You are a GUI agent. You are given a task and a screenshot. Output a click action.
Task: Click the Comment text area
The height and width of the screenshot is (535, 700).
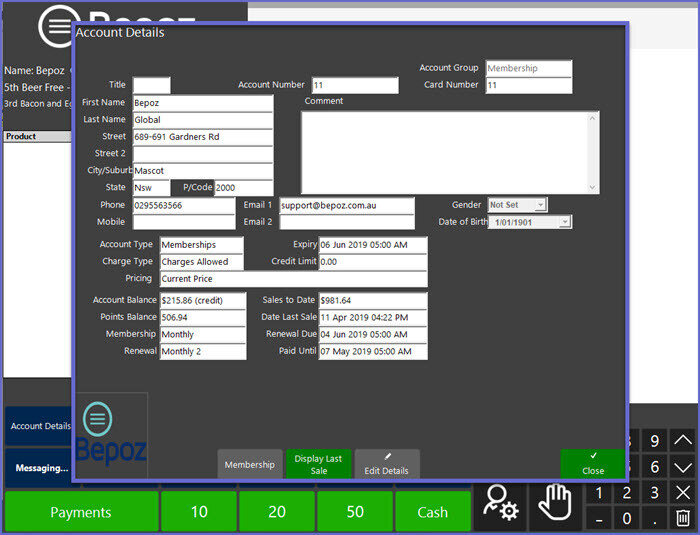coord(450,153)
